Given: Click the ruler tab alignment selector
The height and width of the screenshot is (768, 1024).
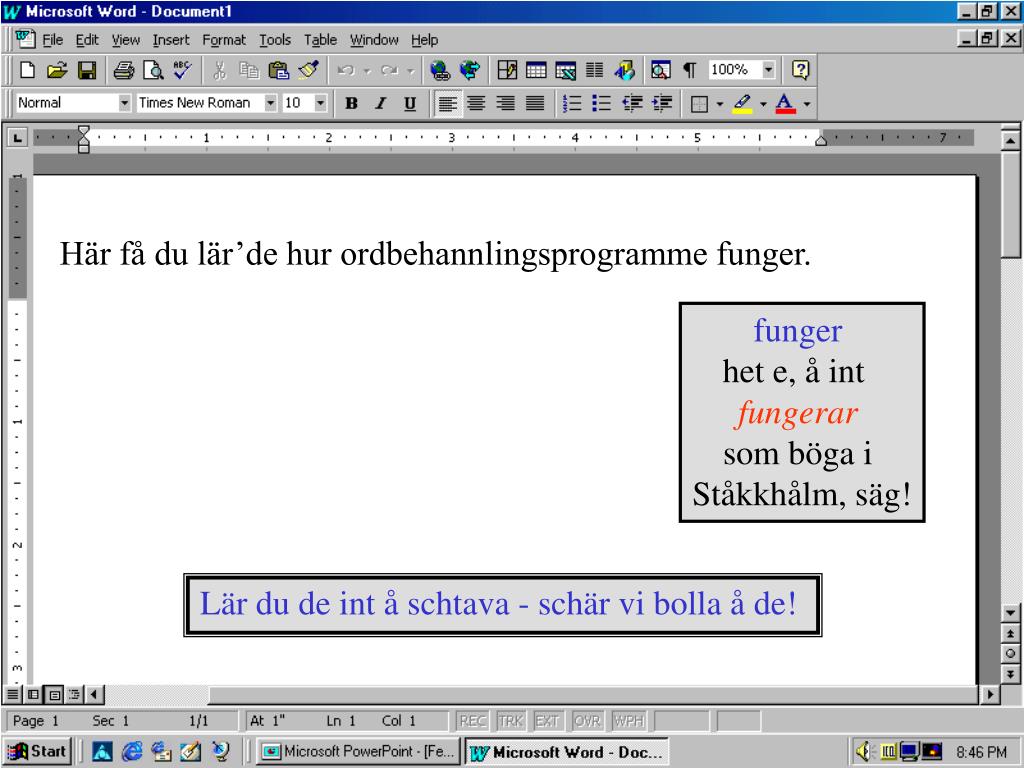Looking at the screenshot, I should [18, 138].
